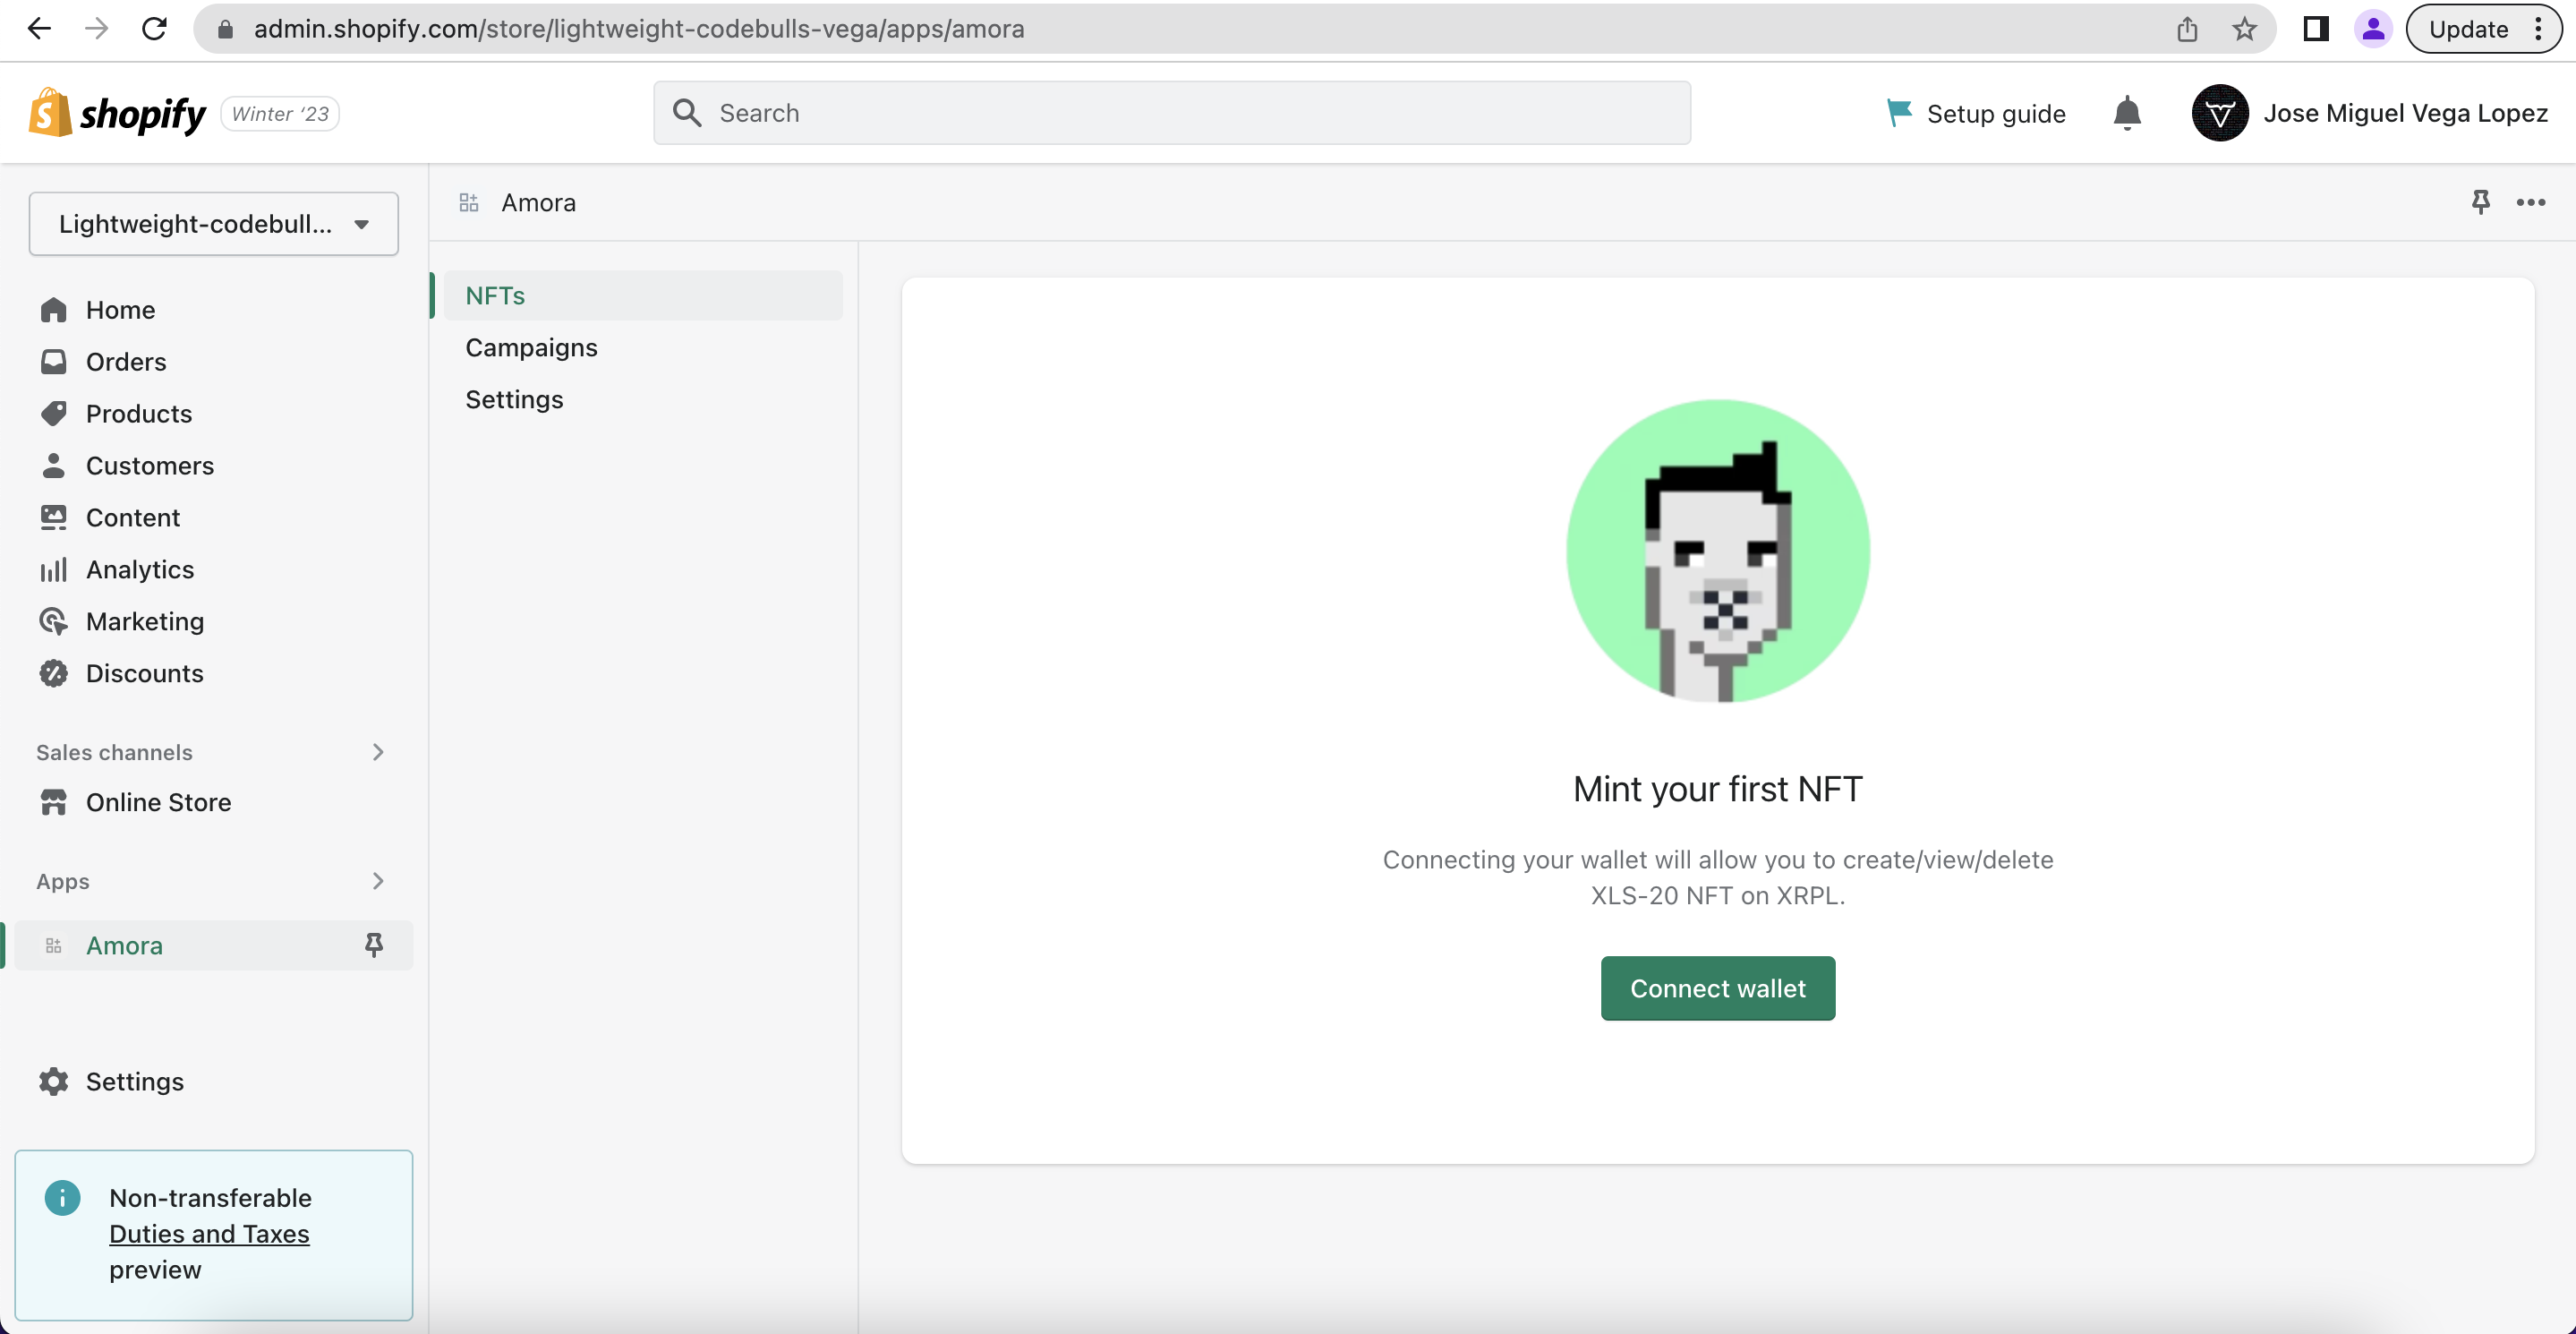Open Duties and Taxes link
Image resolution: width=2576 pixels, height=1334 pixels.
tap(209, 1233)
